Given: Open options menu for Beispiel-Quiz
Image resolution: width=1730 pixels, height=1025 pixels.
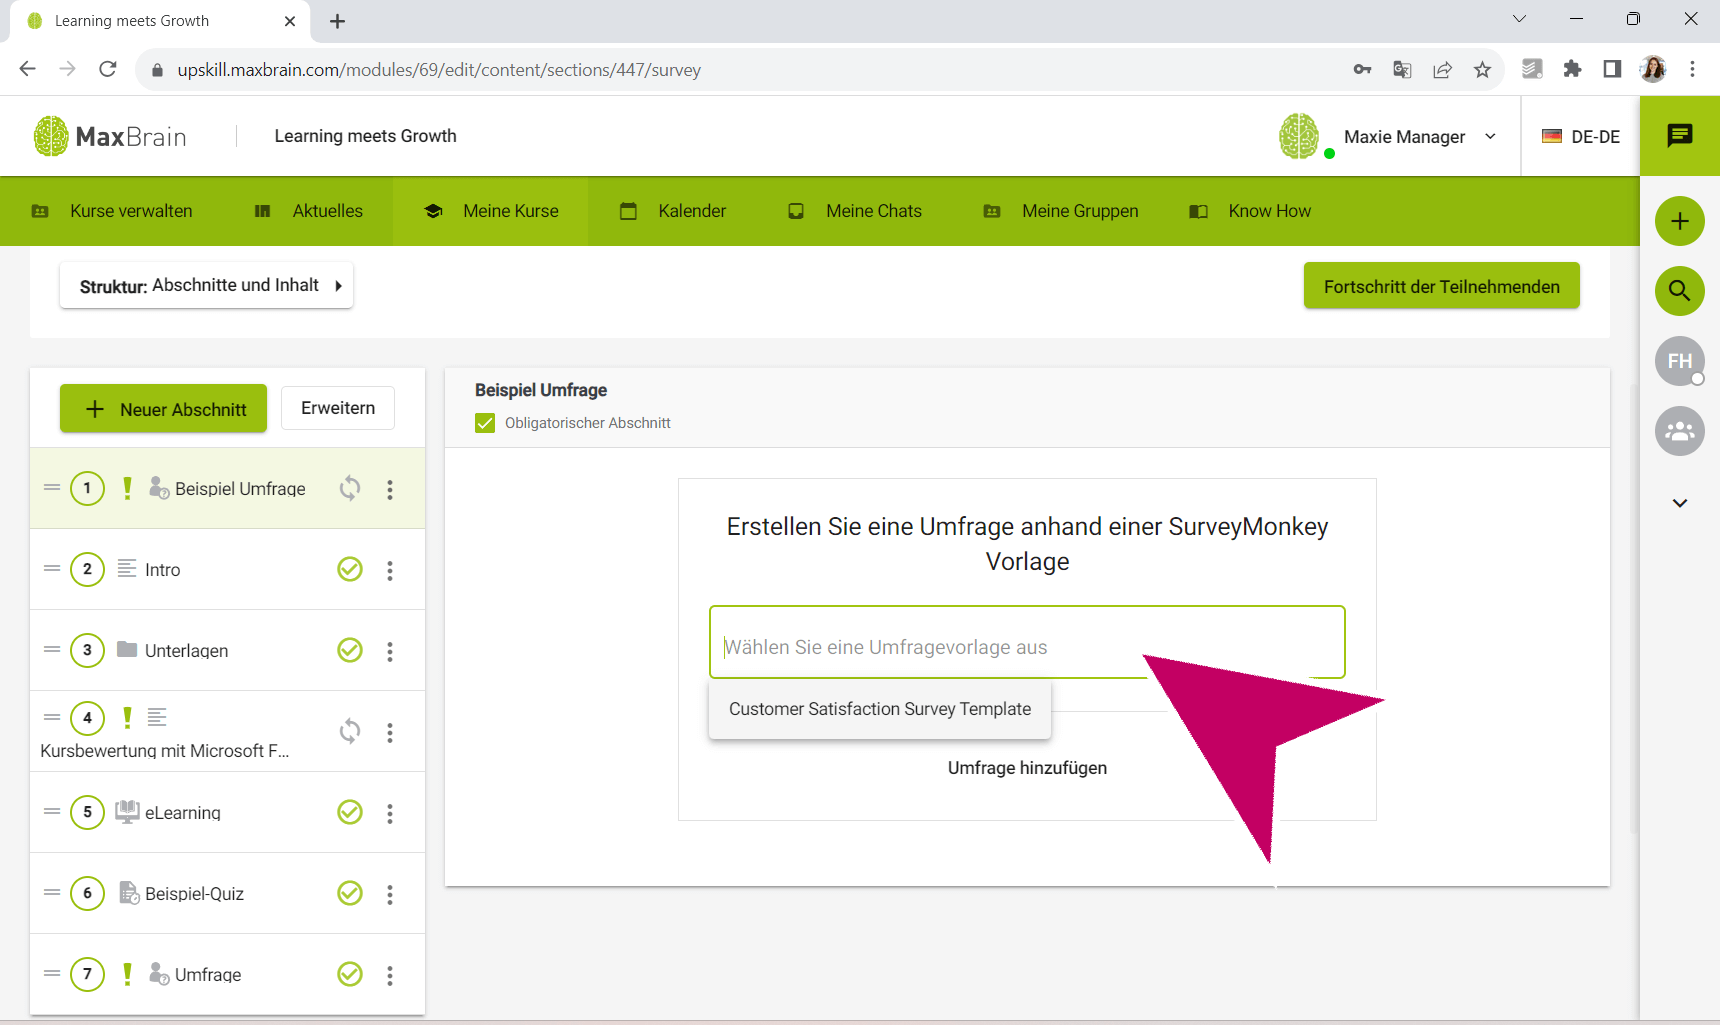Looking at the screenshot, I should (x=390, y=894).
